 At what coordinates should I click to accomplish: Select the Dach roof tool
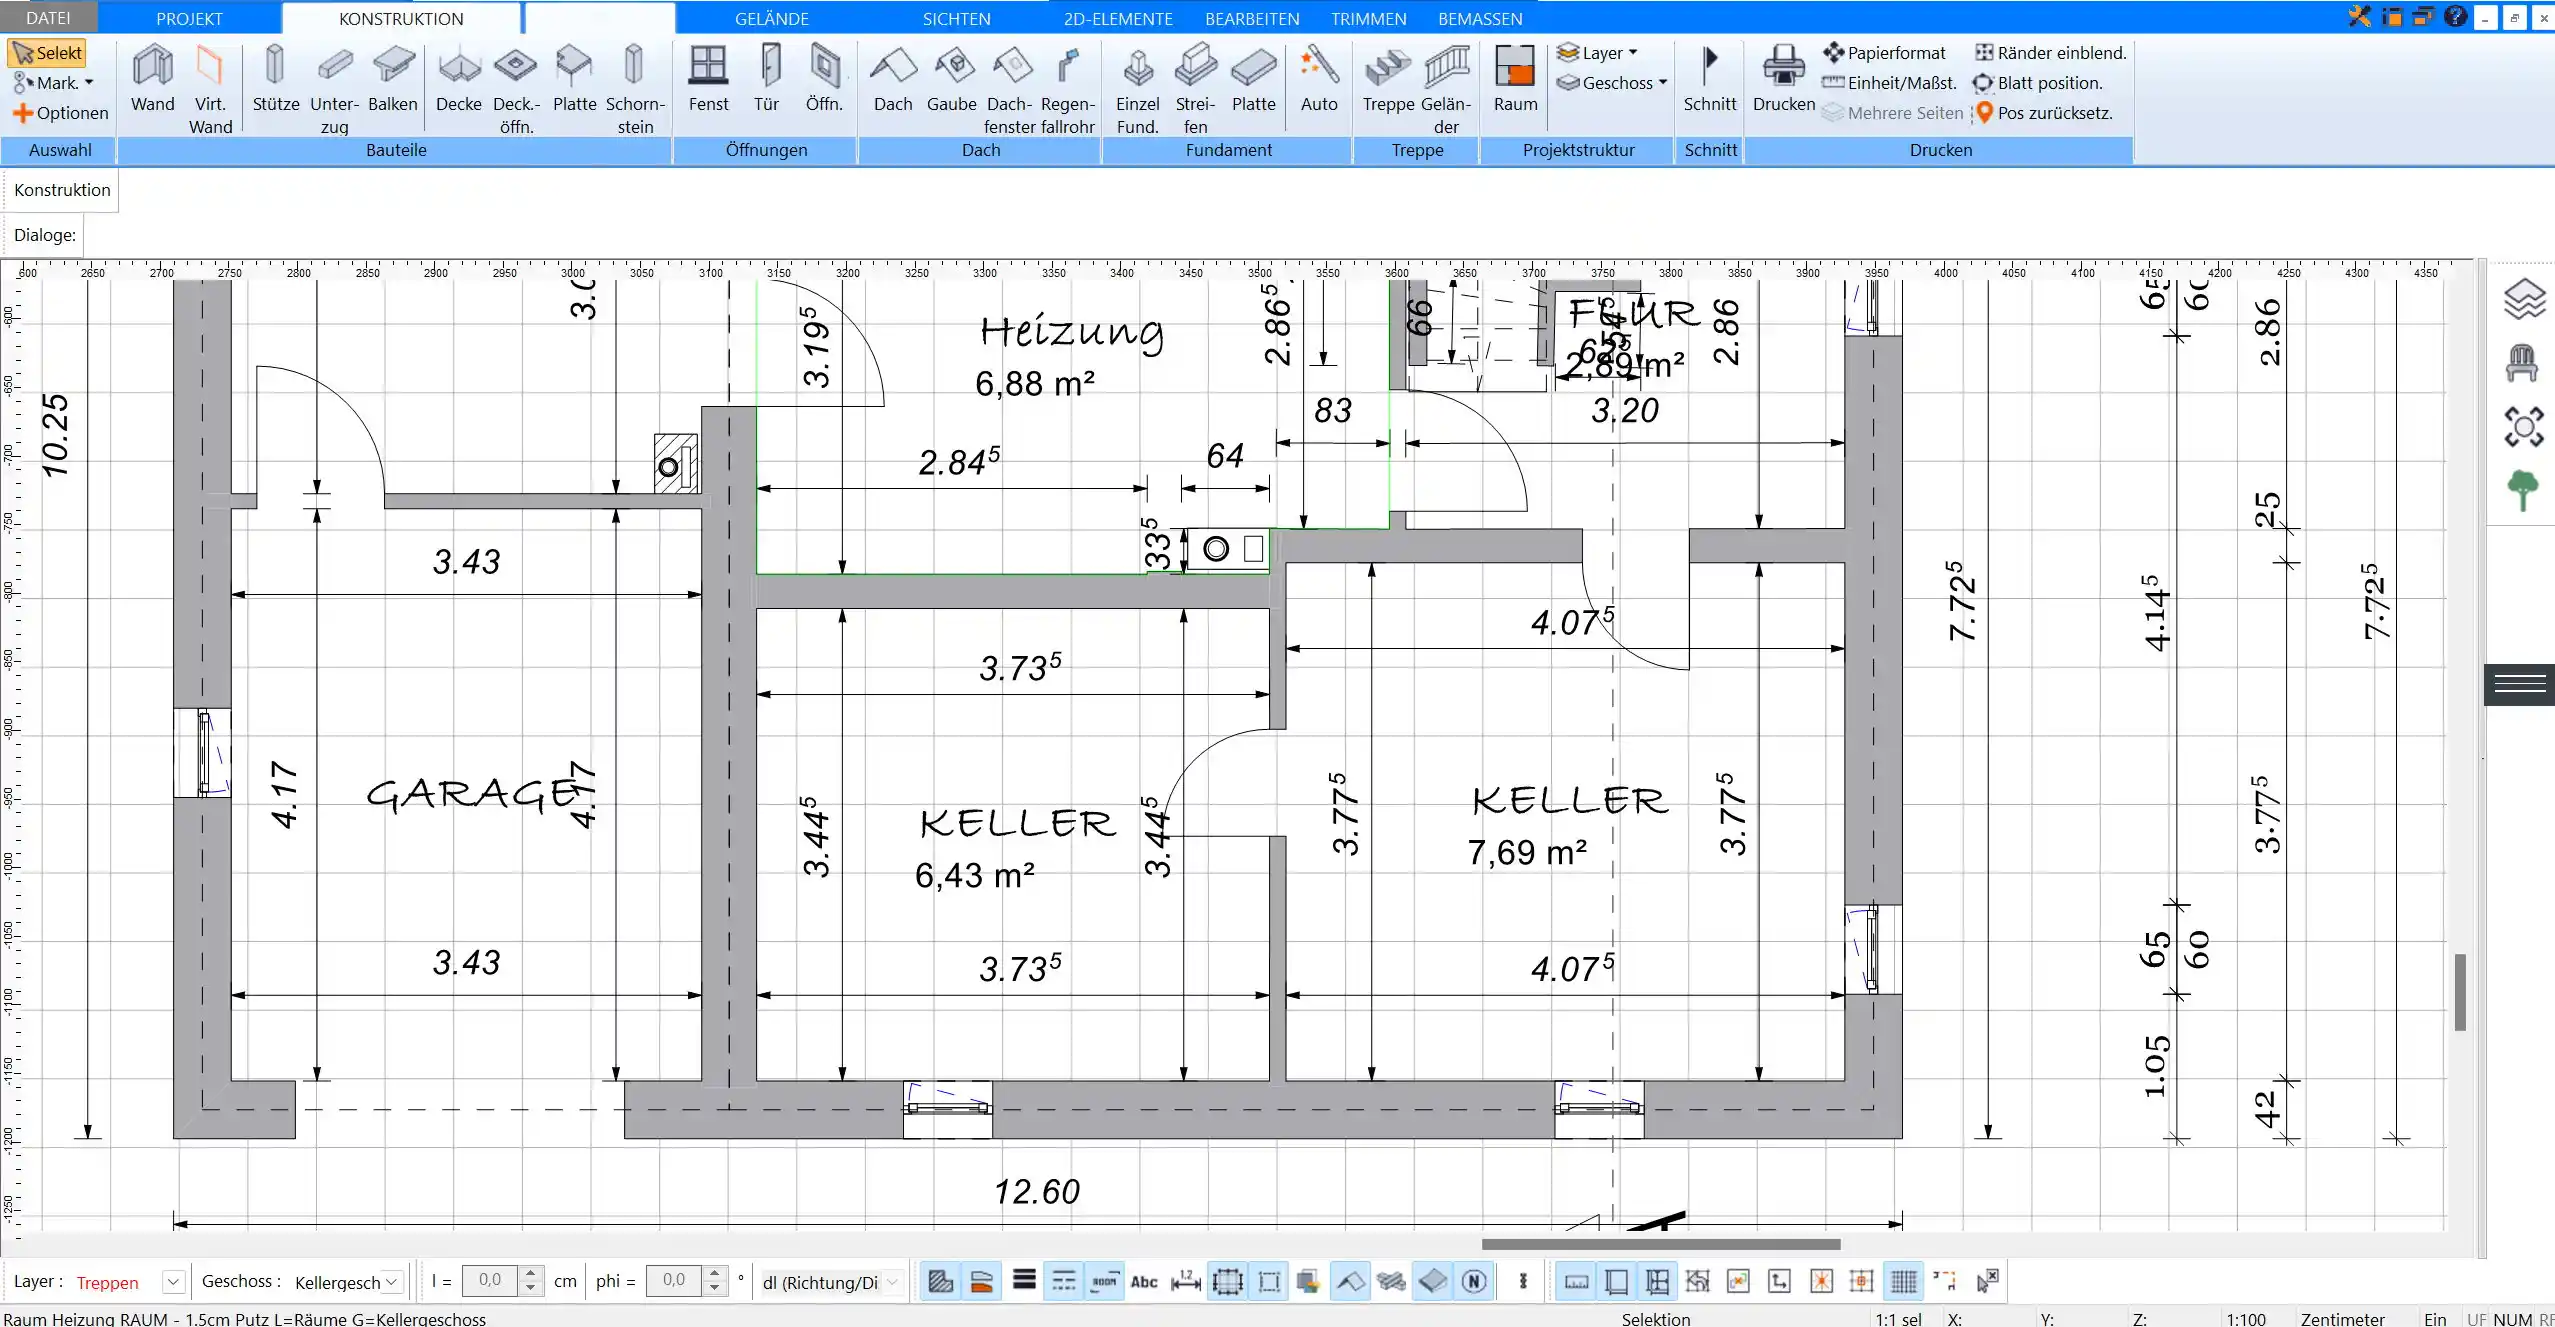893,79
